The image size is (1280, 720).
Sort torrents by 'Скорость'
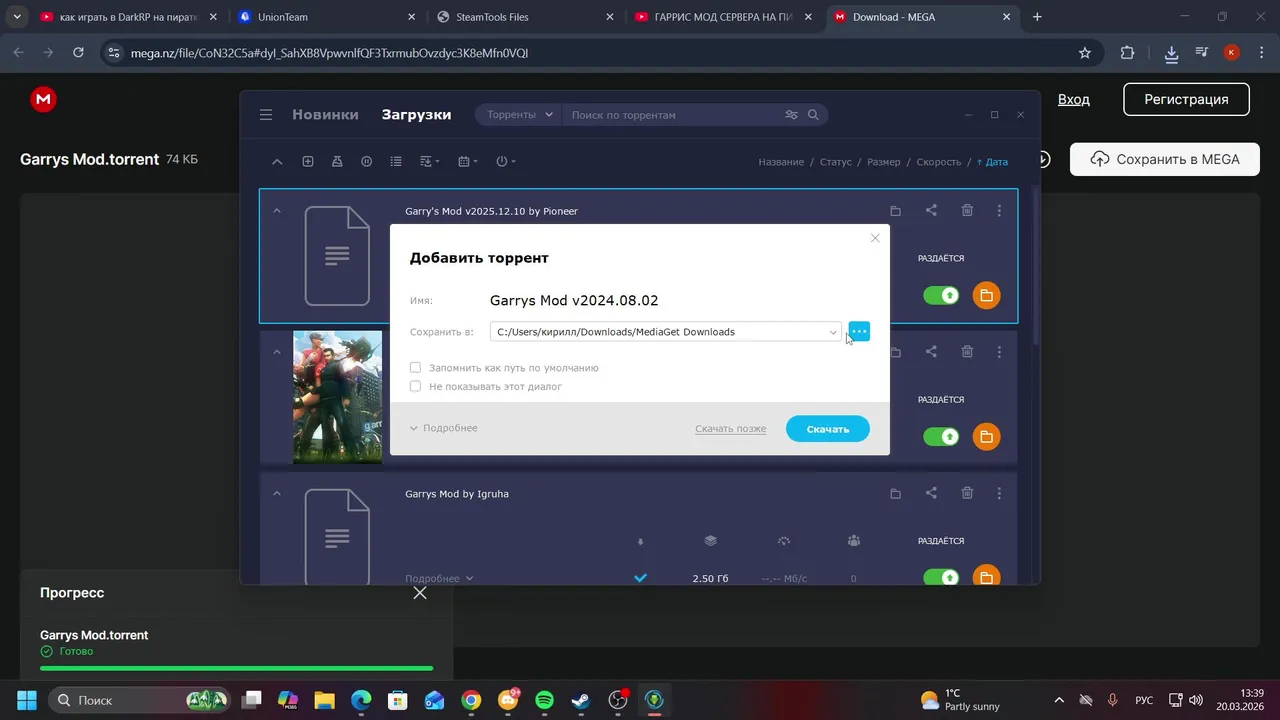click(939, 162)
